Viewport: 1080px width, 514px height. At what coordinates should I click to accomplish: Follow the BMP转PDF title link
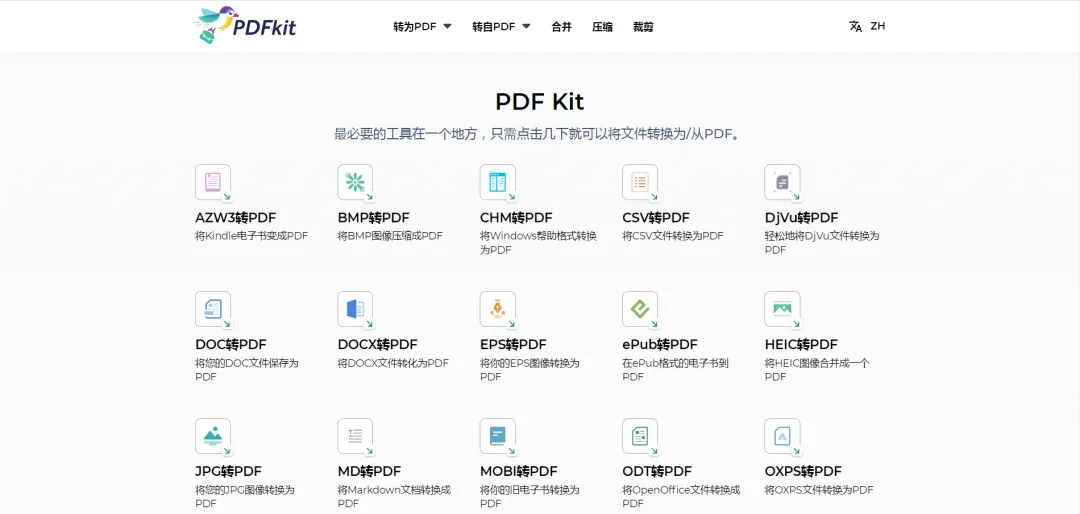click(x=375, y=218)
